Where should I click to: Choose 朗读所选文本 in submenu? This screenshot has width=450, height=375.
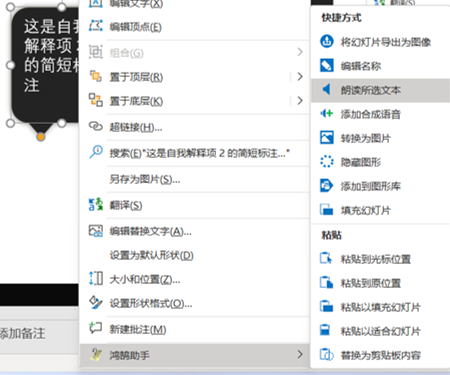[380, 90]
